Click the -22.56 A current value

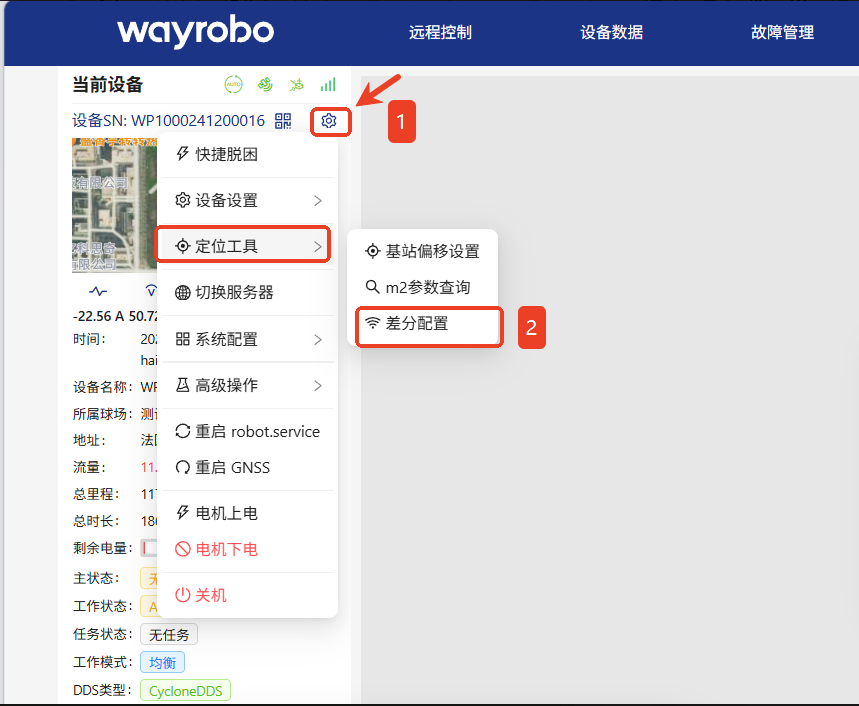[99, 317]
